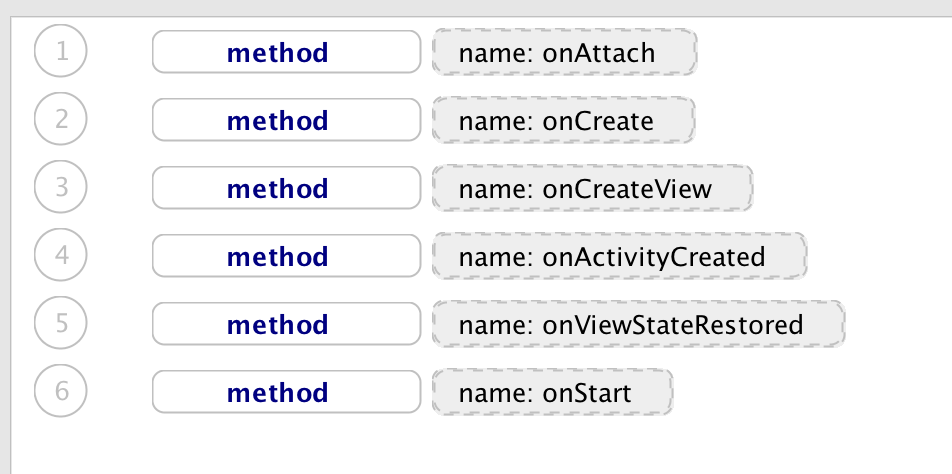Click the circled number 4 marker
Screen dimensions: 952x474
pos(61,255)
